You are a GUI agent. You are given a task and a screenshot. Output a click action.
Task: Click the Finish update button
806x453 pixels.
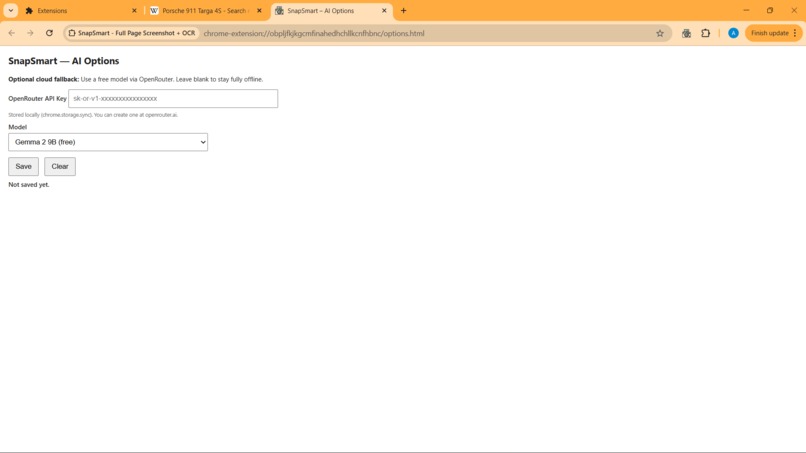pos(773,33)
